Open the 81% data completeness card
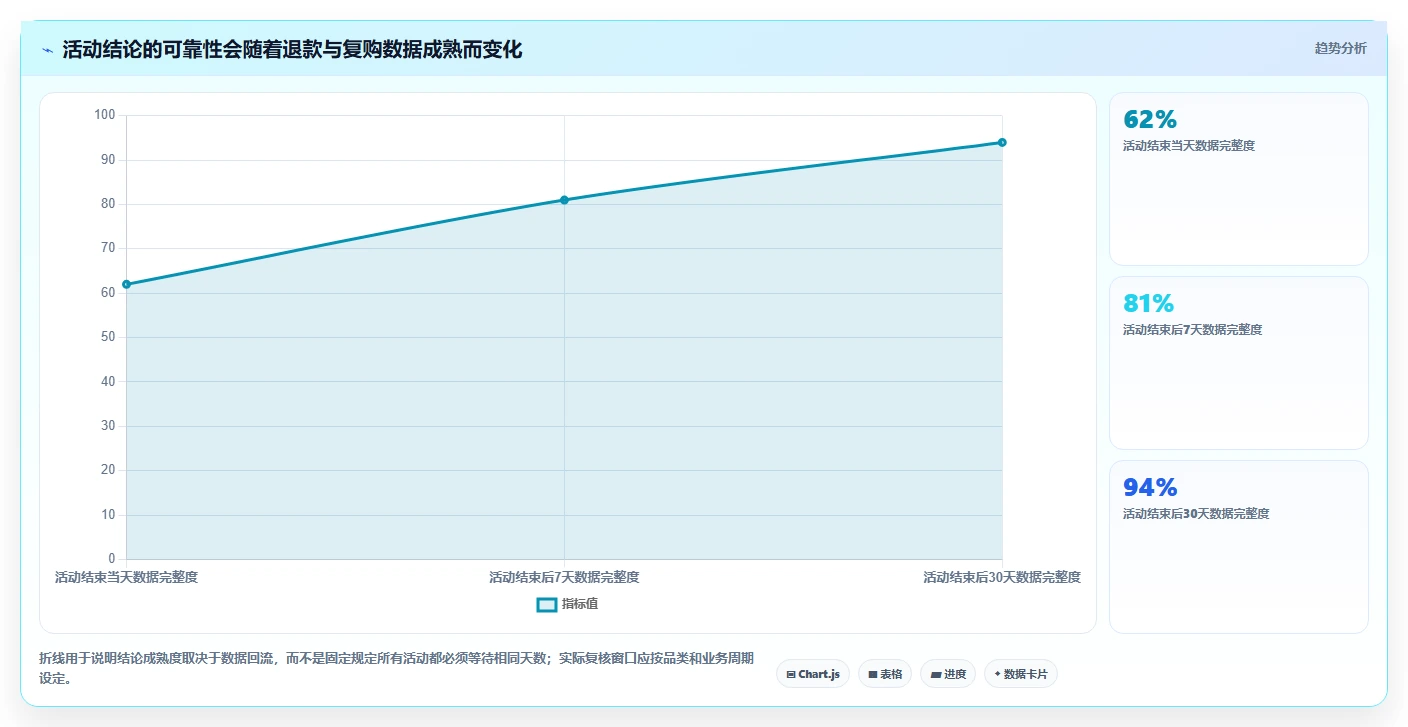Screen dimensions: 1408x727 [x=1238, y=363]
